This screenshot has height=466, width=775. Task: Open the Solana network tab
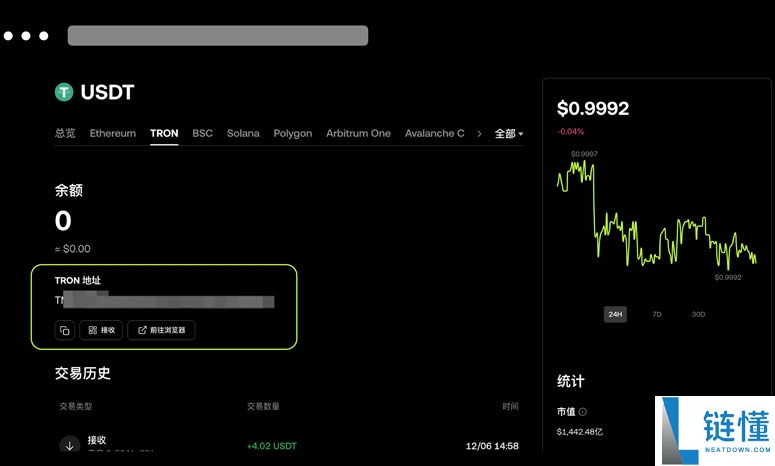click(x=243, y=133)
